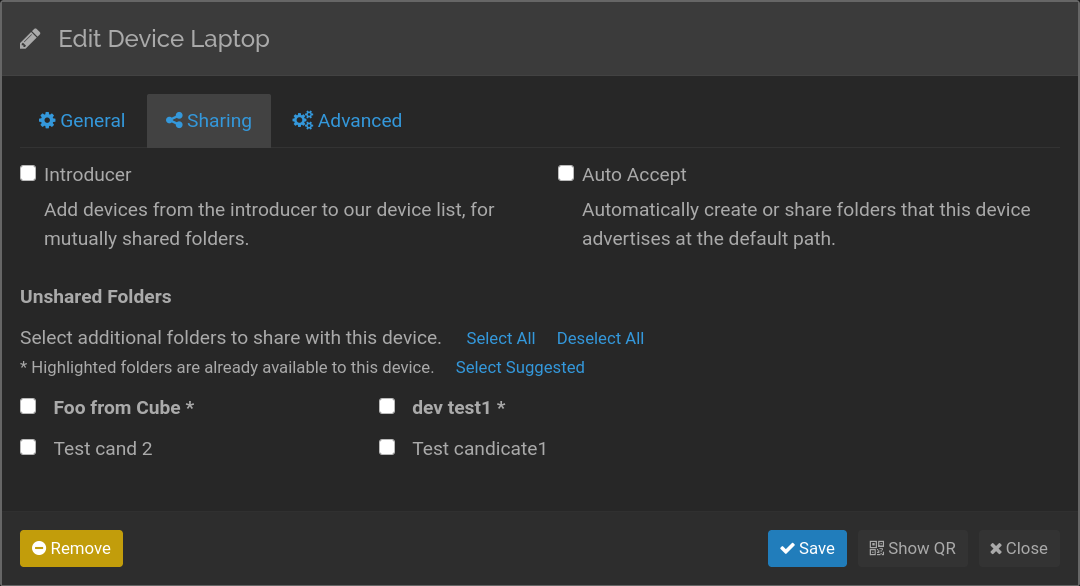The image size is (1080, 586).
Task: Switch to the Sharing tab
Action: [209, 121]
